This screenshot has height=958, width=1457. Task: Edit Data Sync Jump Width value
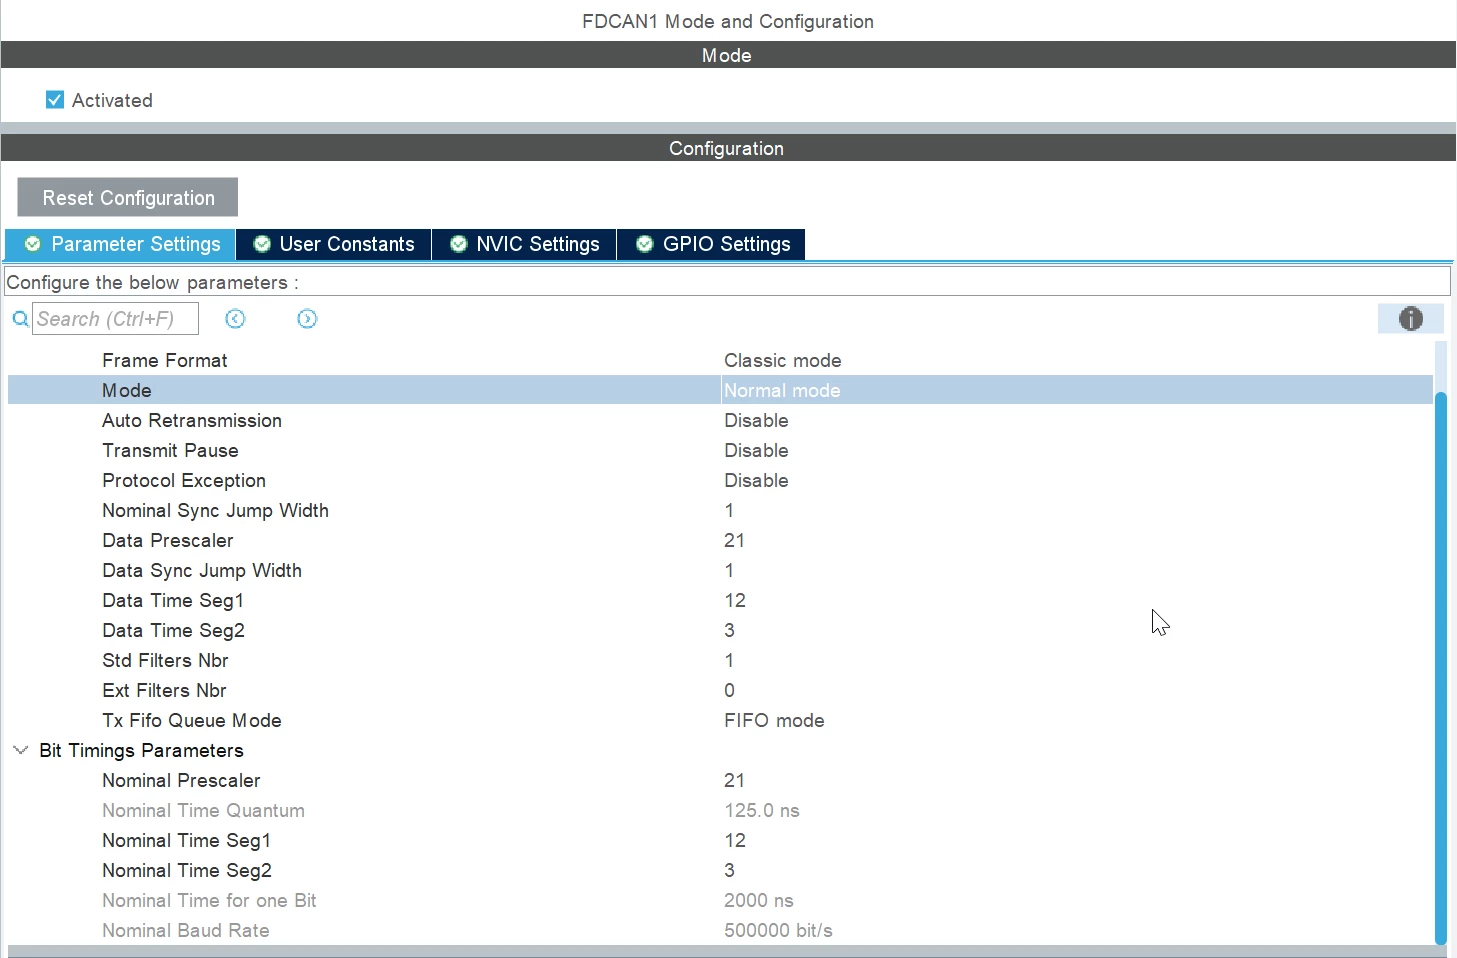point(729,570)
